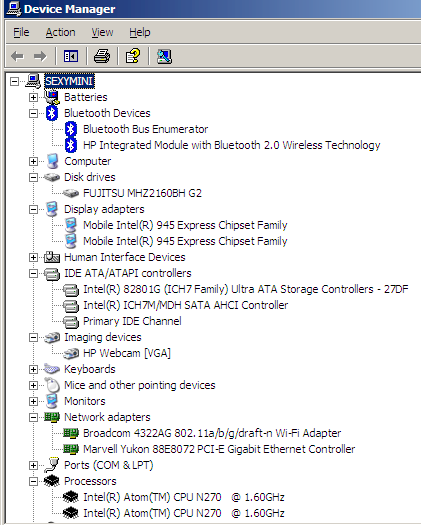Click the Monitors category icon

[52, 401]
